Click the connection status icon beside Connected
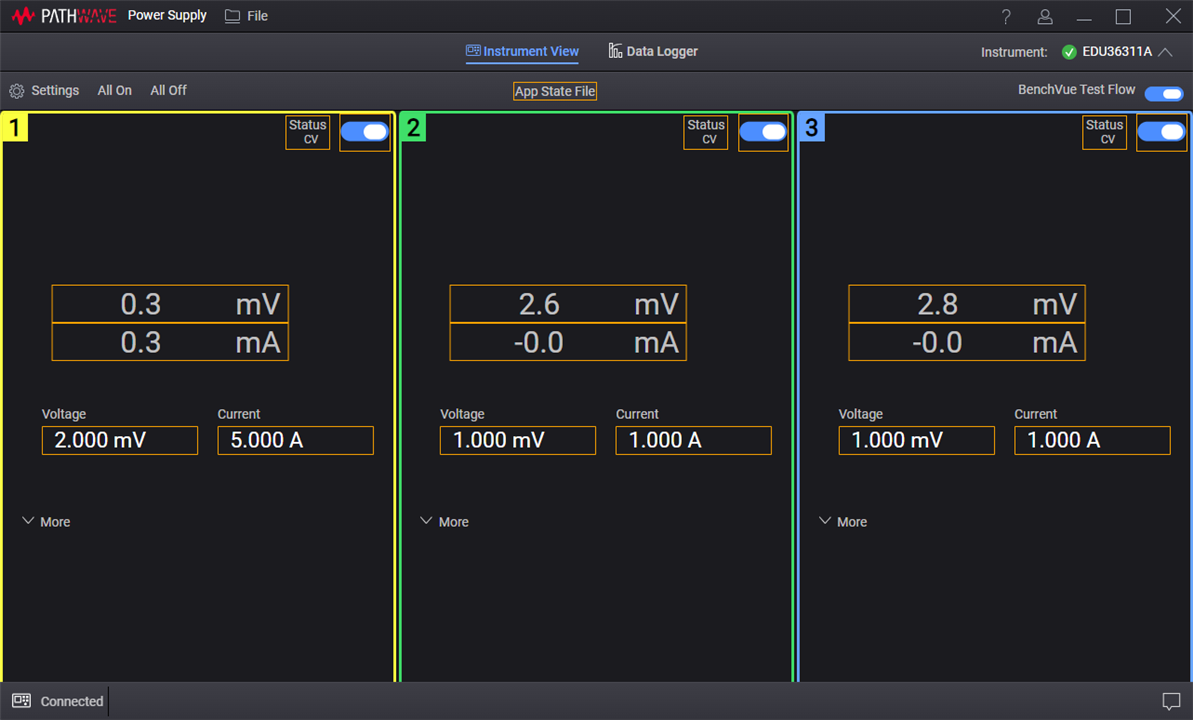Screen dimensions: 1193x720 click(21, 700)
